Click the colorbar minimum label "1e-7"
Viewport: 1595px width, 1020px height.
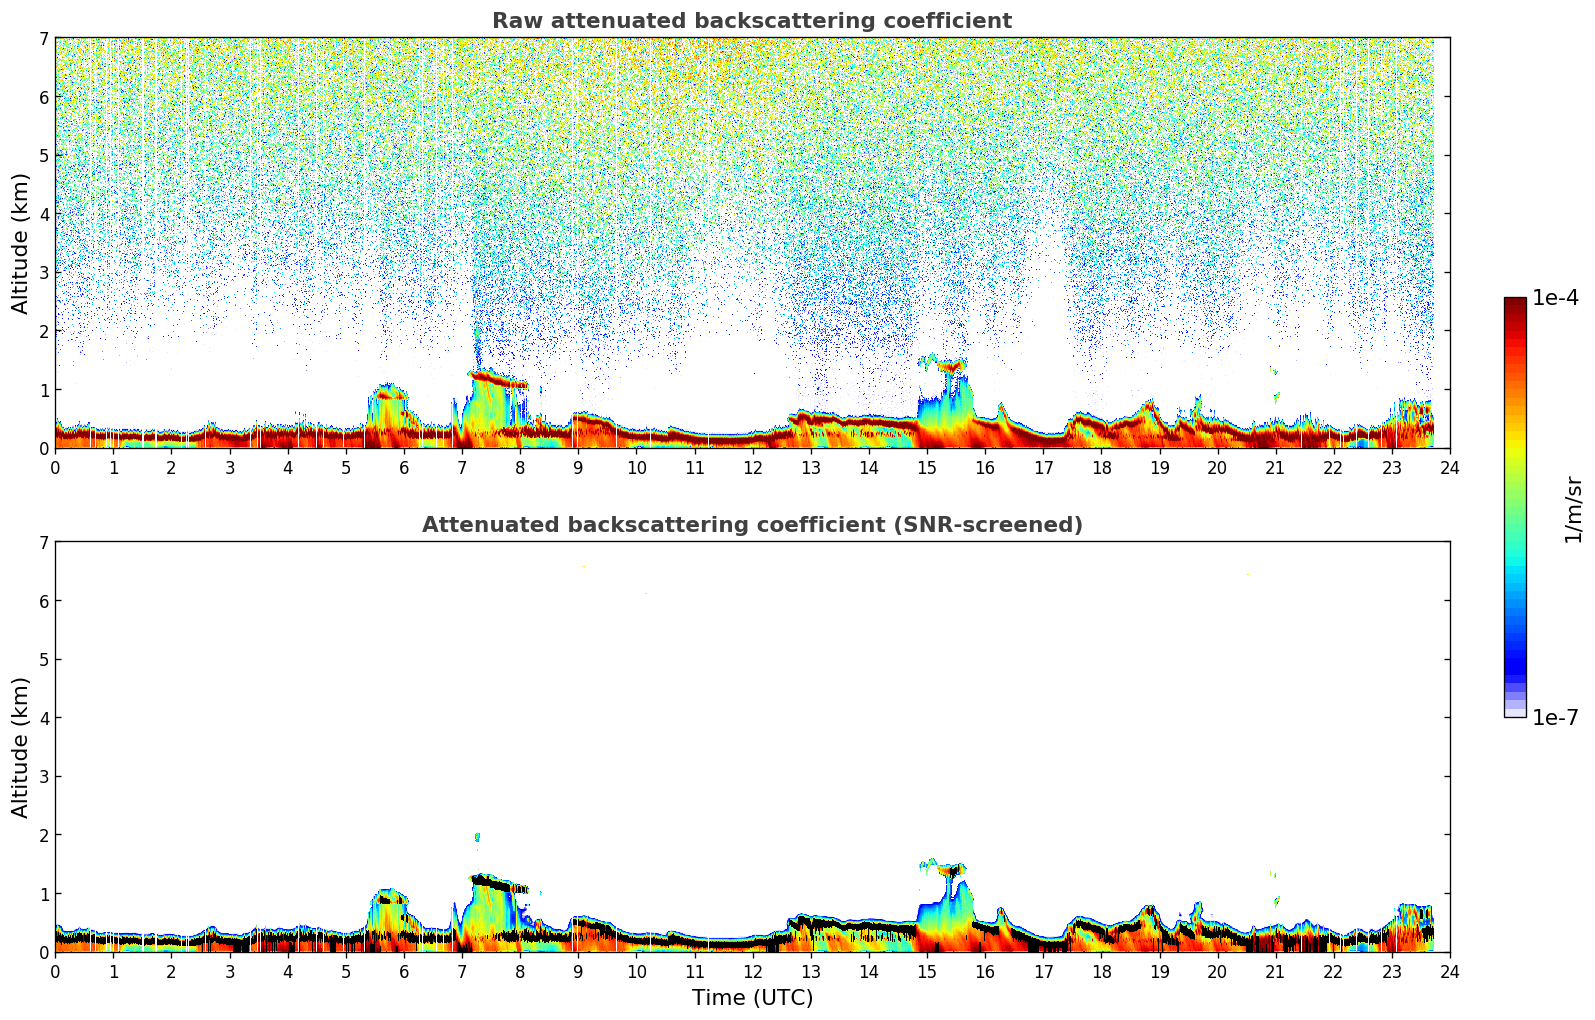pos(1555,718)
